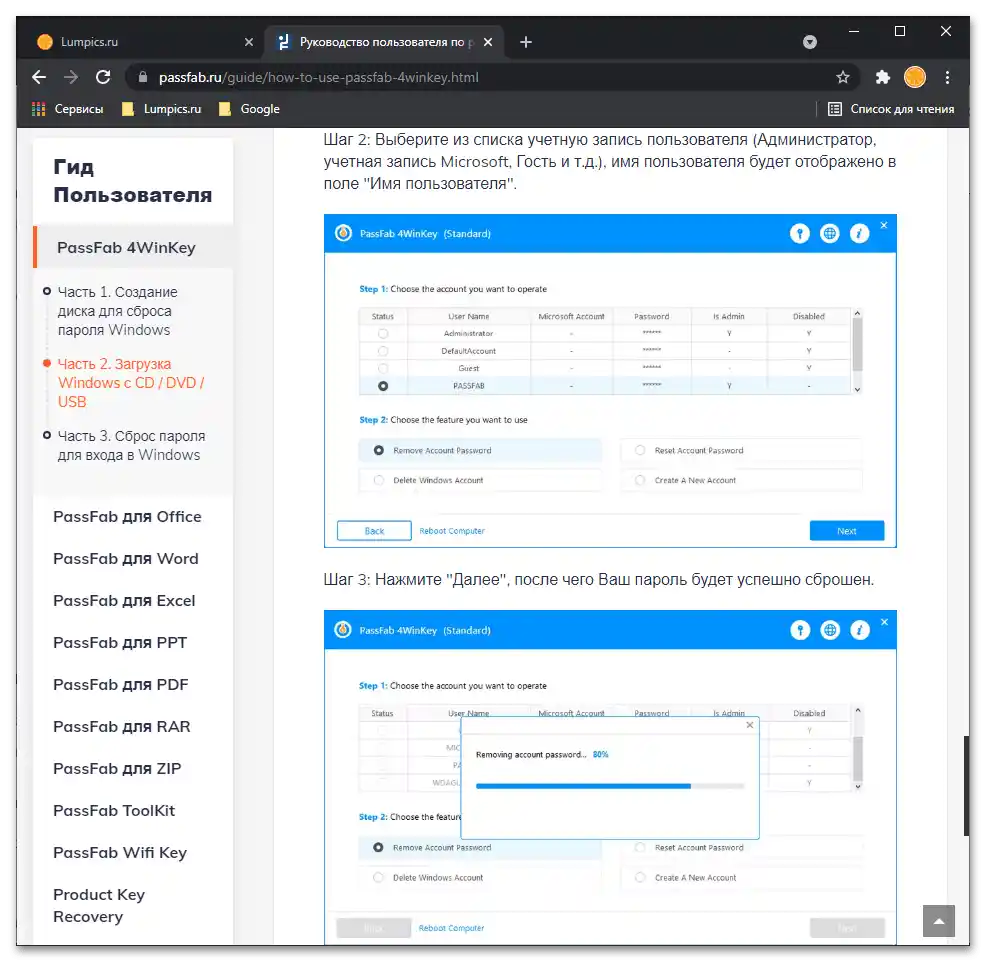Click PassFab logo in first 4WinKey title bar
Screen dimensions: 986x962
(343, 233)
